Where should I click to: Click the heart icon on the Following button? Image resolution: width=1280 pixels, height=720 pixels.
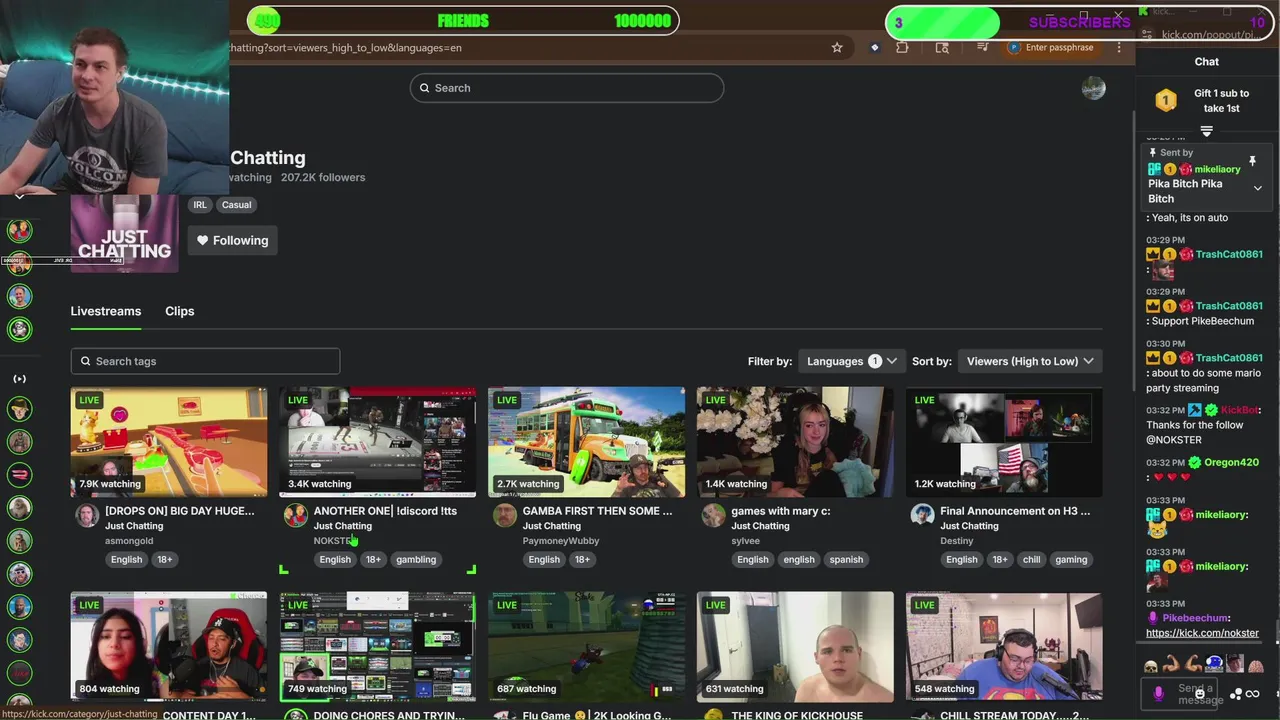pos(202,240)
